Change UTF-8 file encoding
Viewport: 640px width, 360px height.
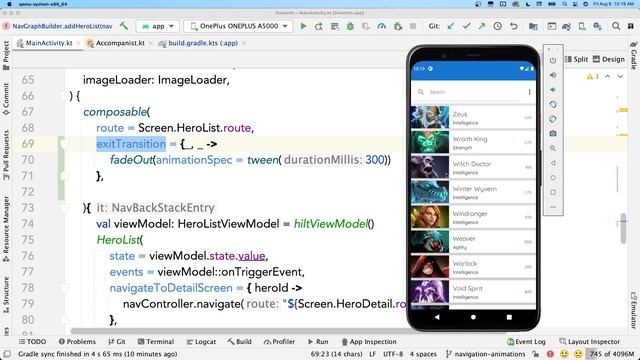[x=393, y=354]
